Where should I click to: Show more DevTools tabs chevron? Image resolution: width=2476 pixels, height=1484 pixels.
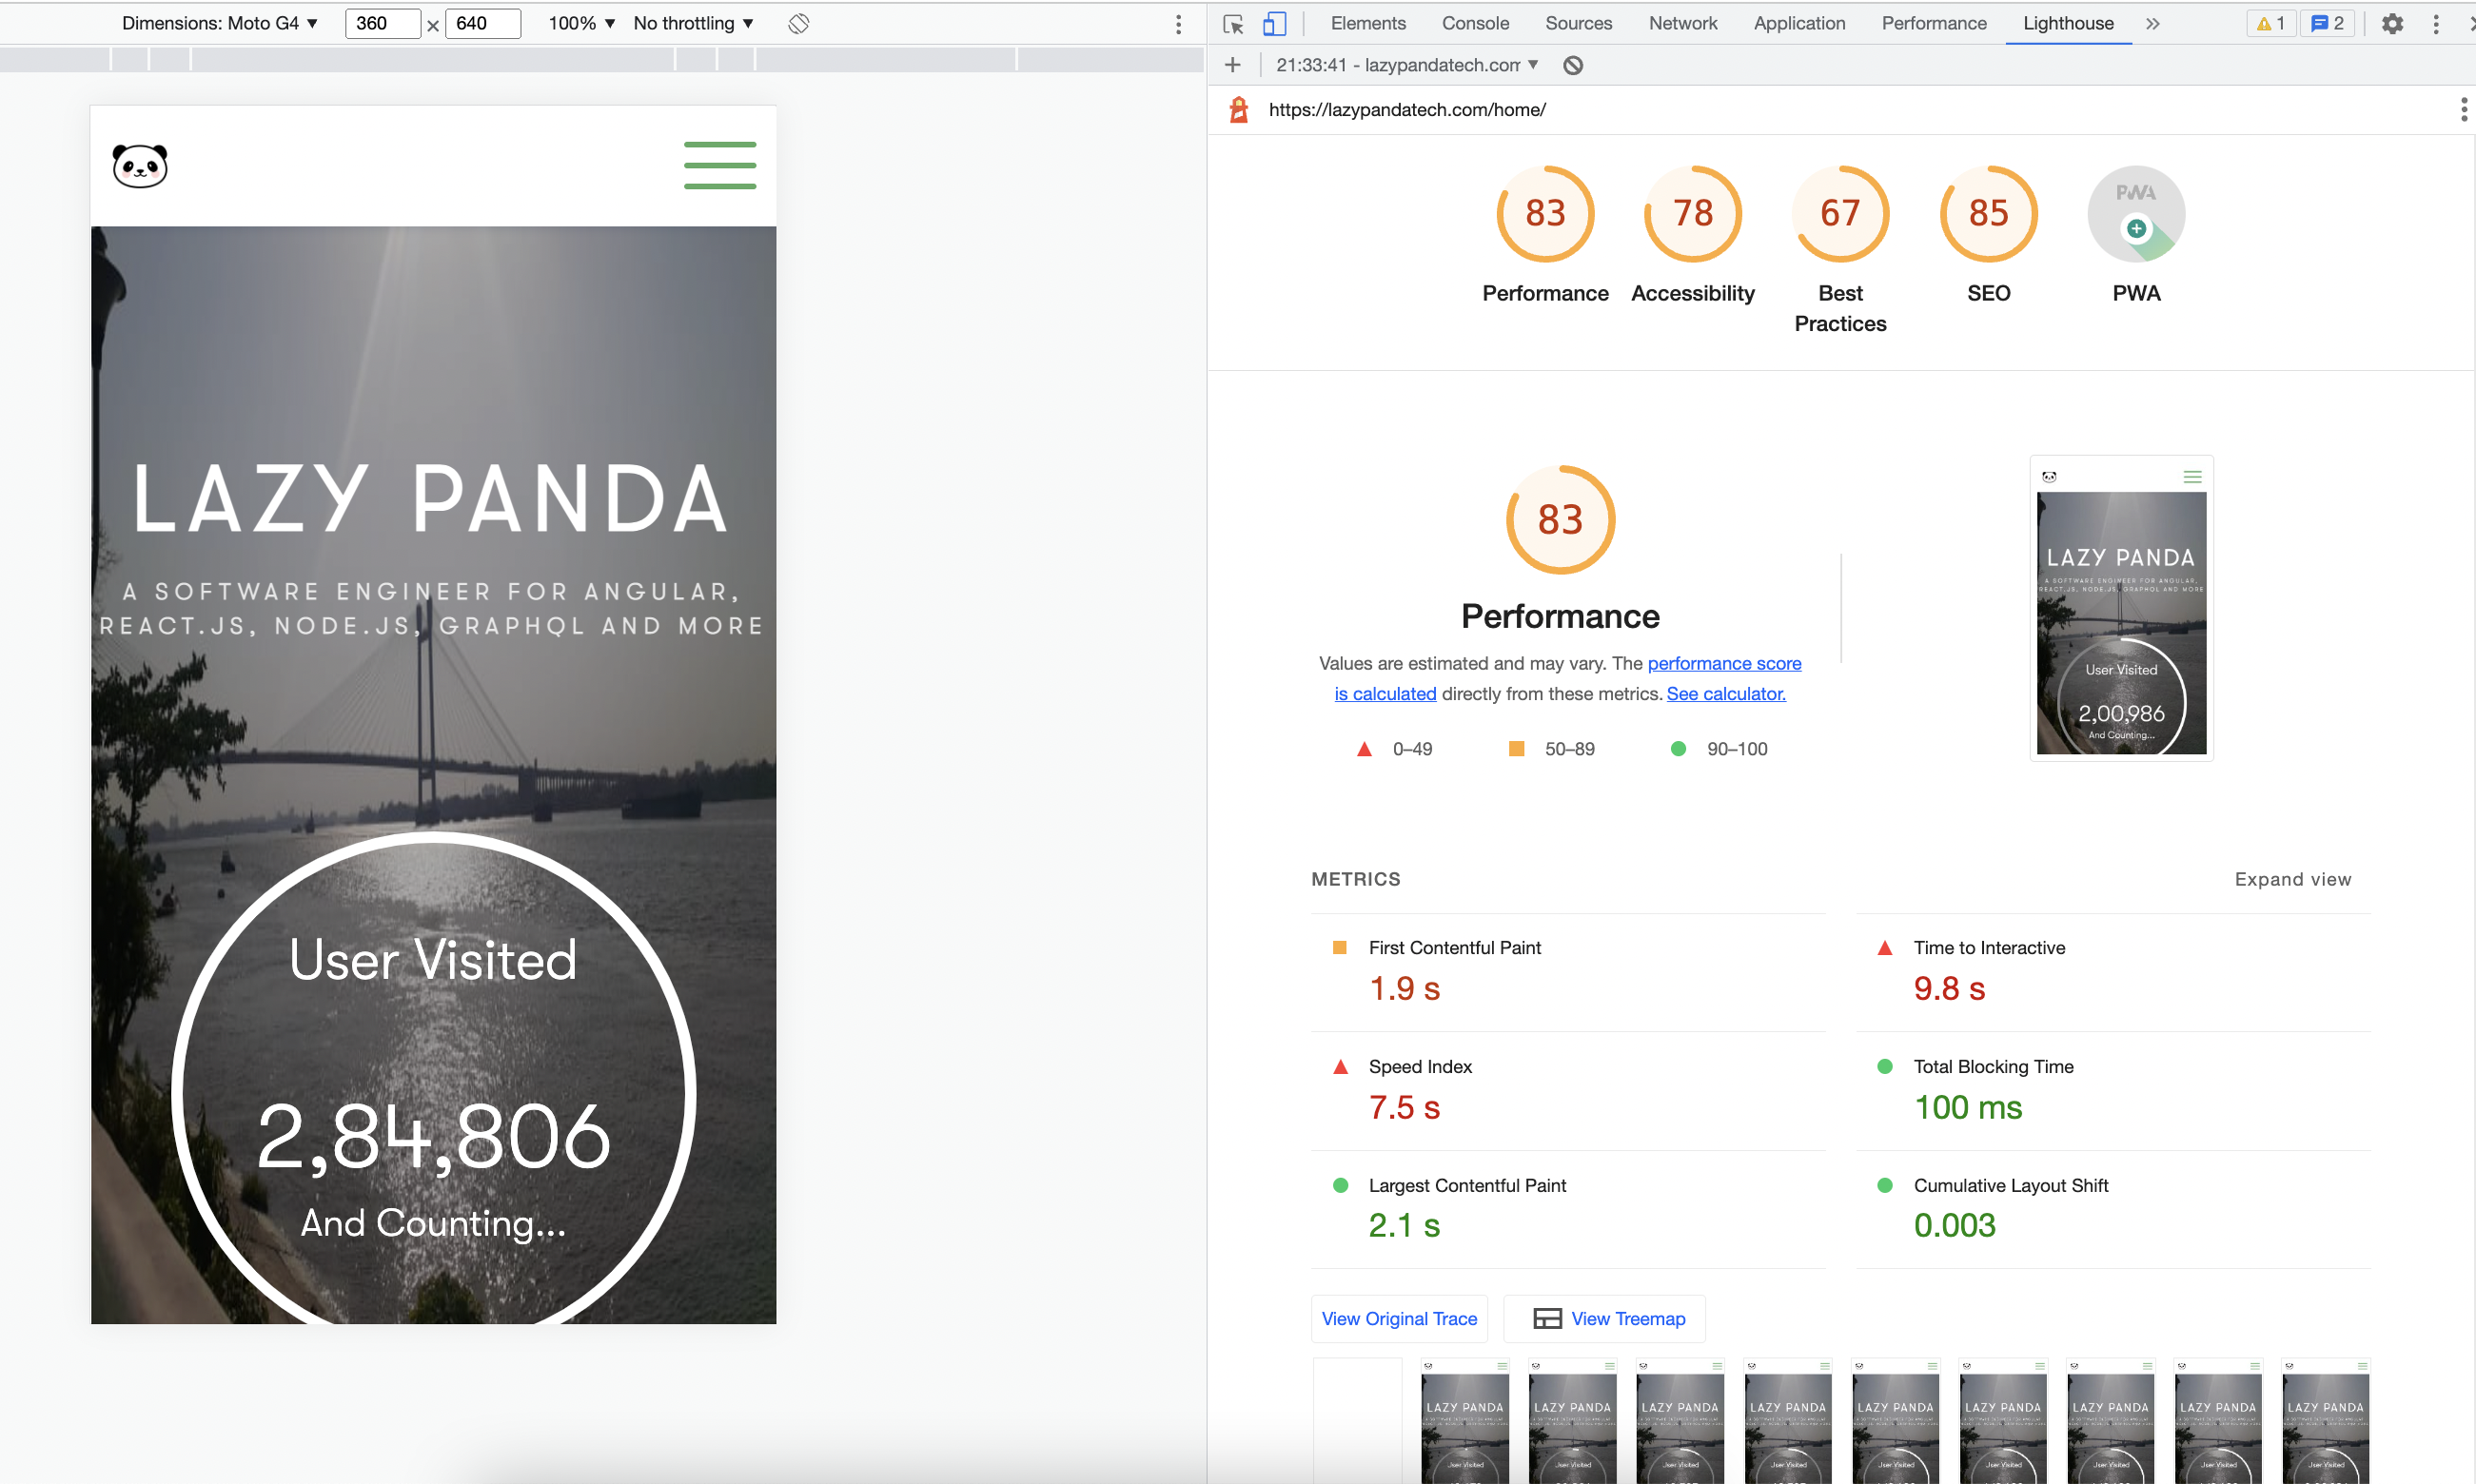2153,24
